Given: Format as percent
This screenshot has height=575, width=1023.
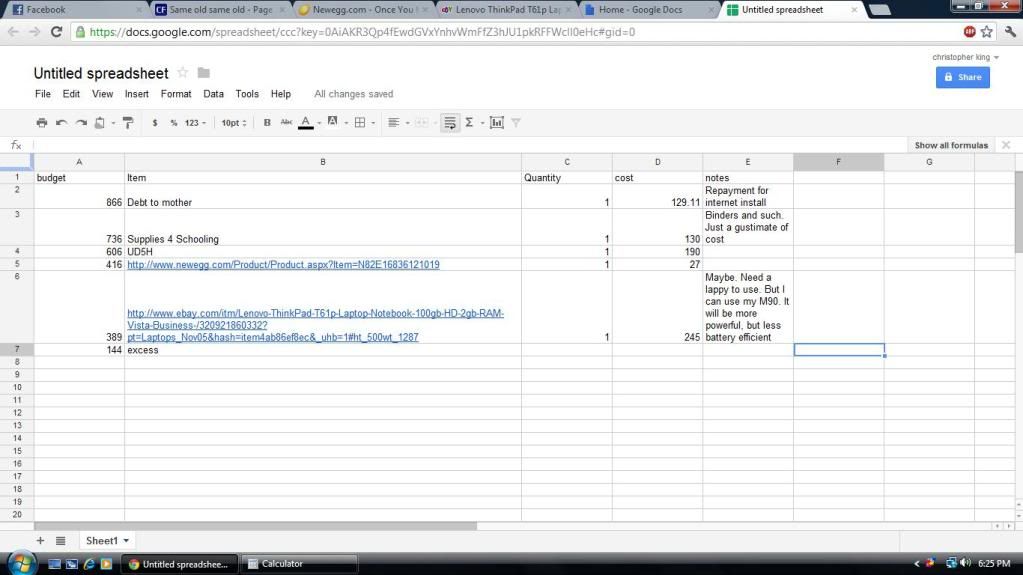Looking at the screenshot, I should pyautogui.click(x=174, y=123).
